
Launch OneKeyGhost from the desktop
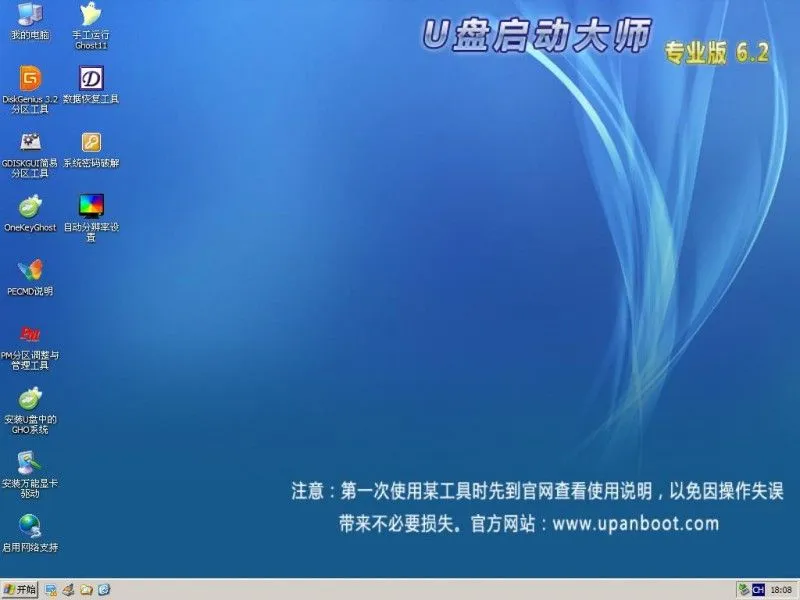click(27, 213)
